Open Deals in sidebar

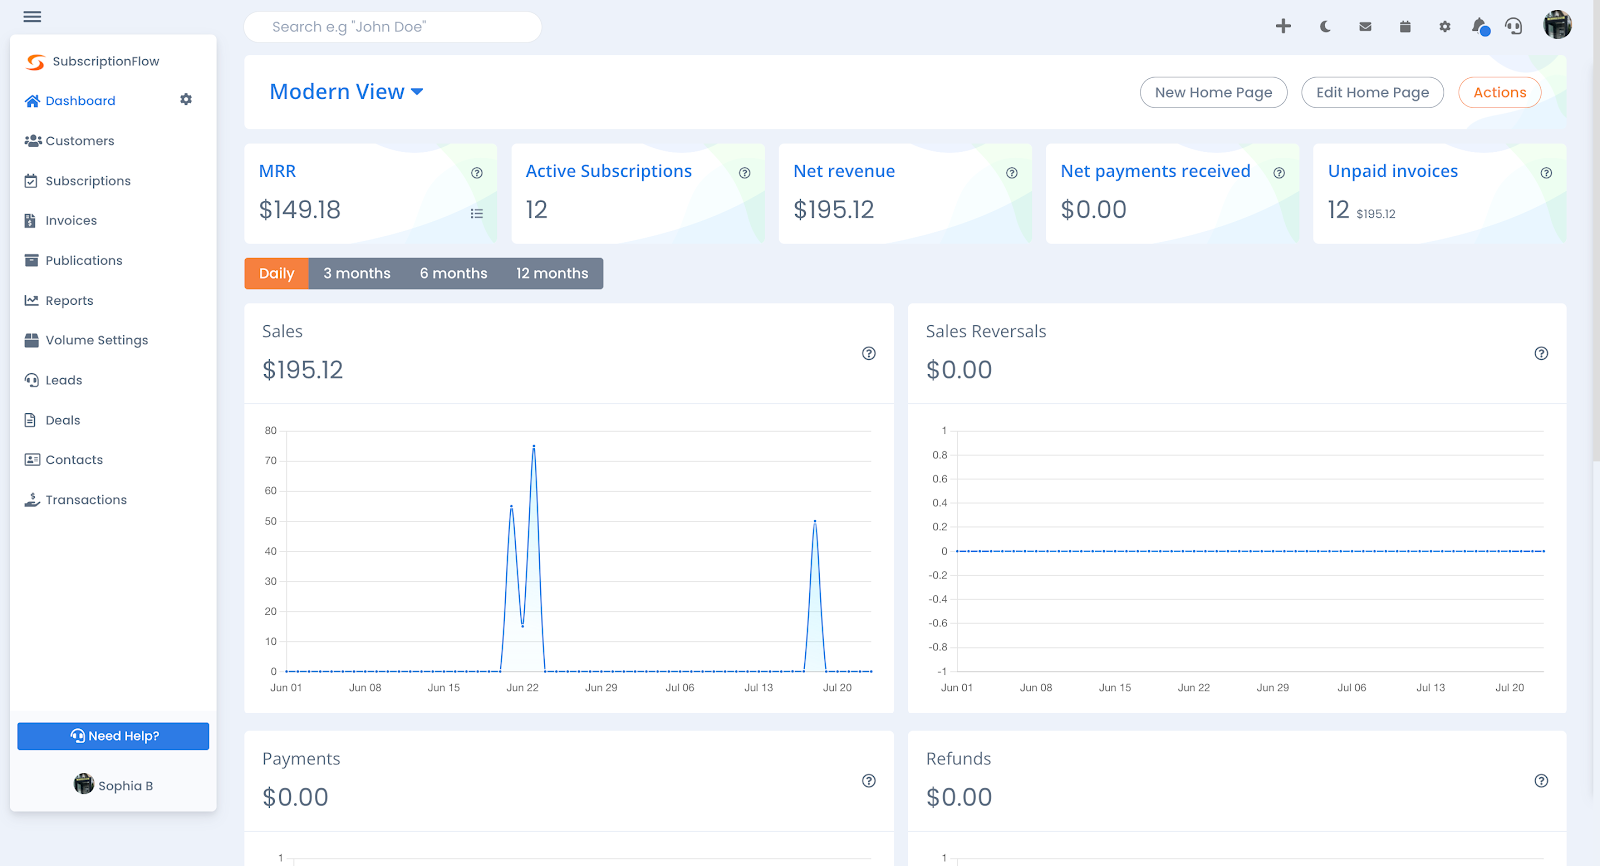[52, 421]
